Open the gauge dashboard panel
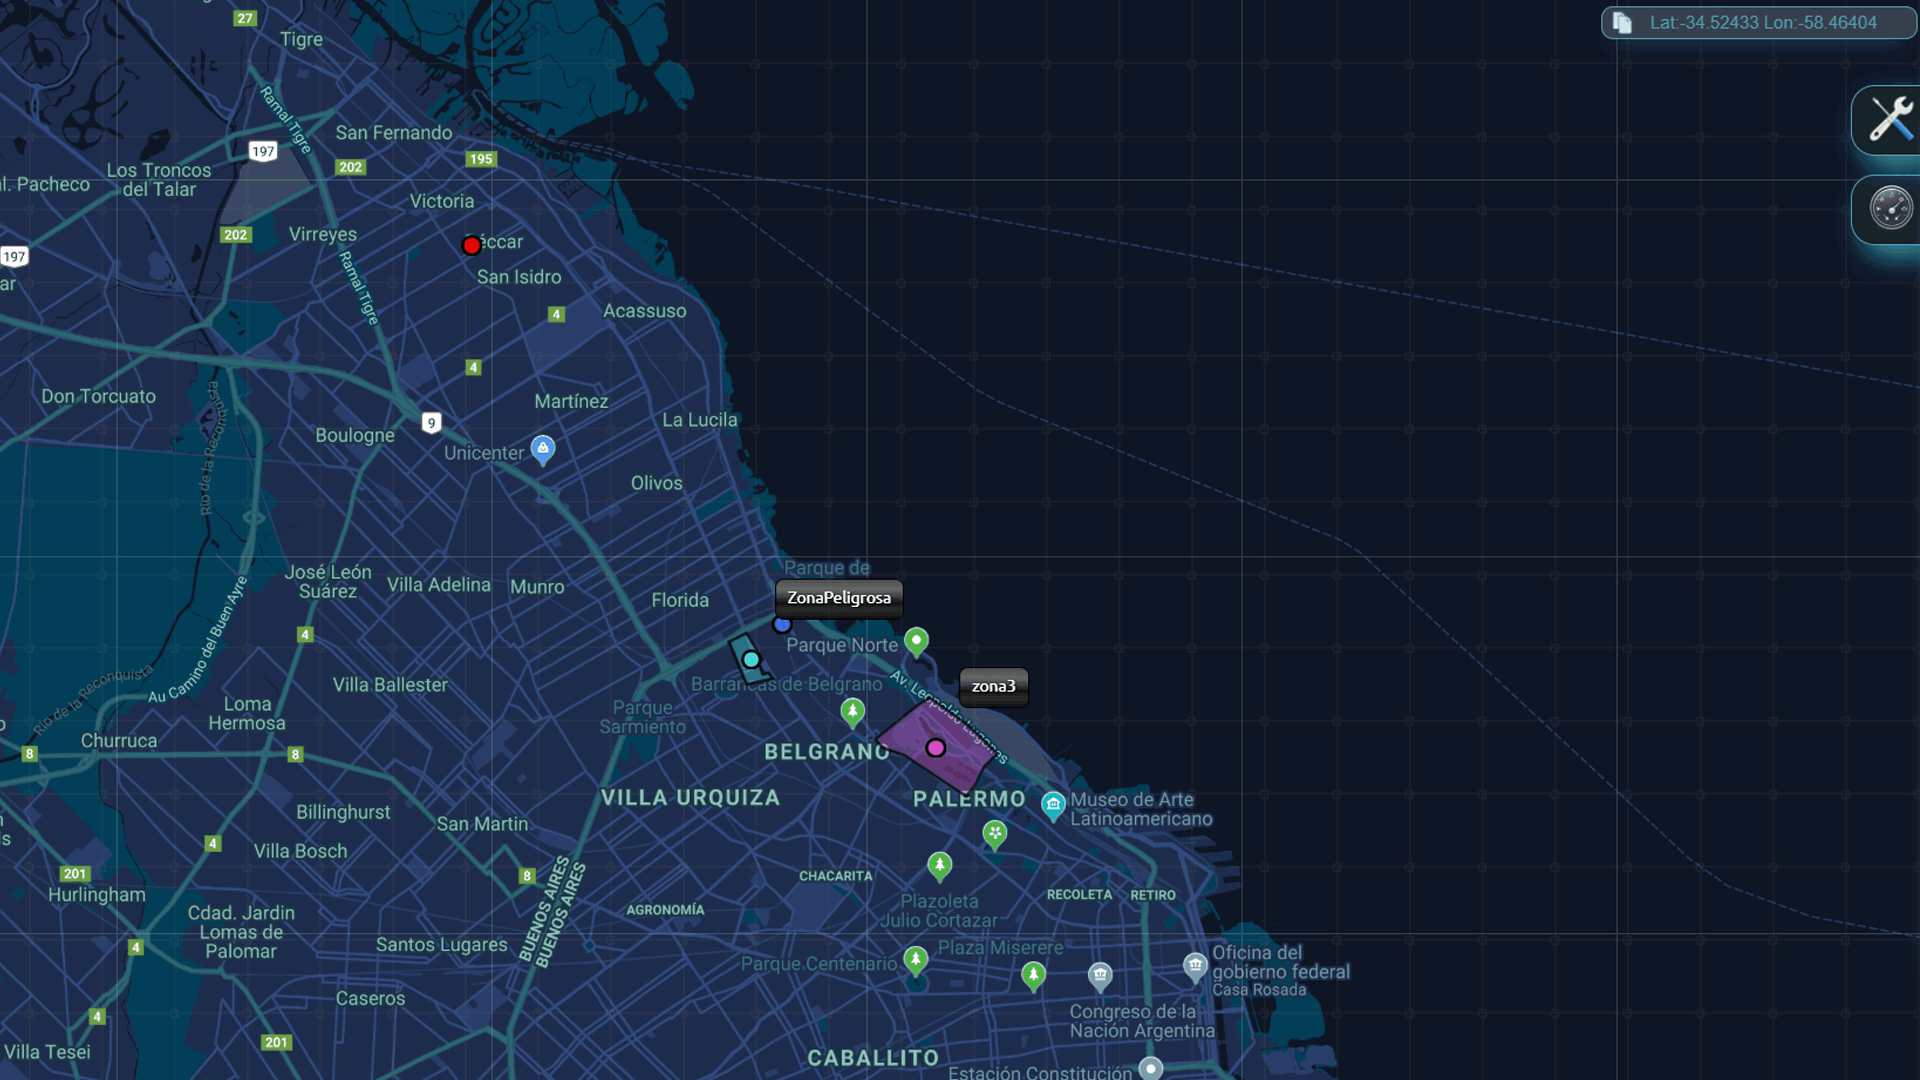 pos(1890,208)
